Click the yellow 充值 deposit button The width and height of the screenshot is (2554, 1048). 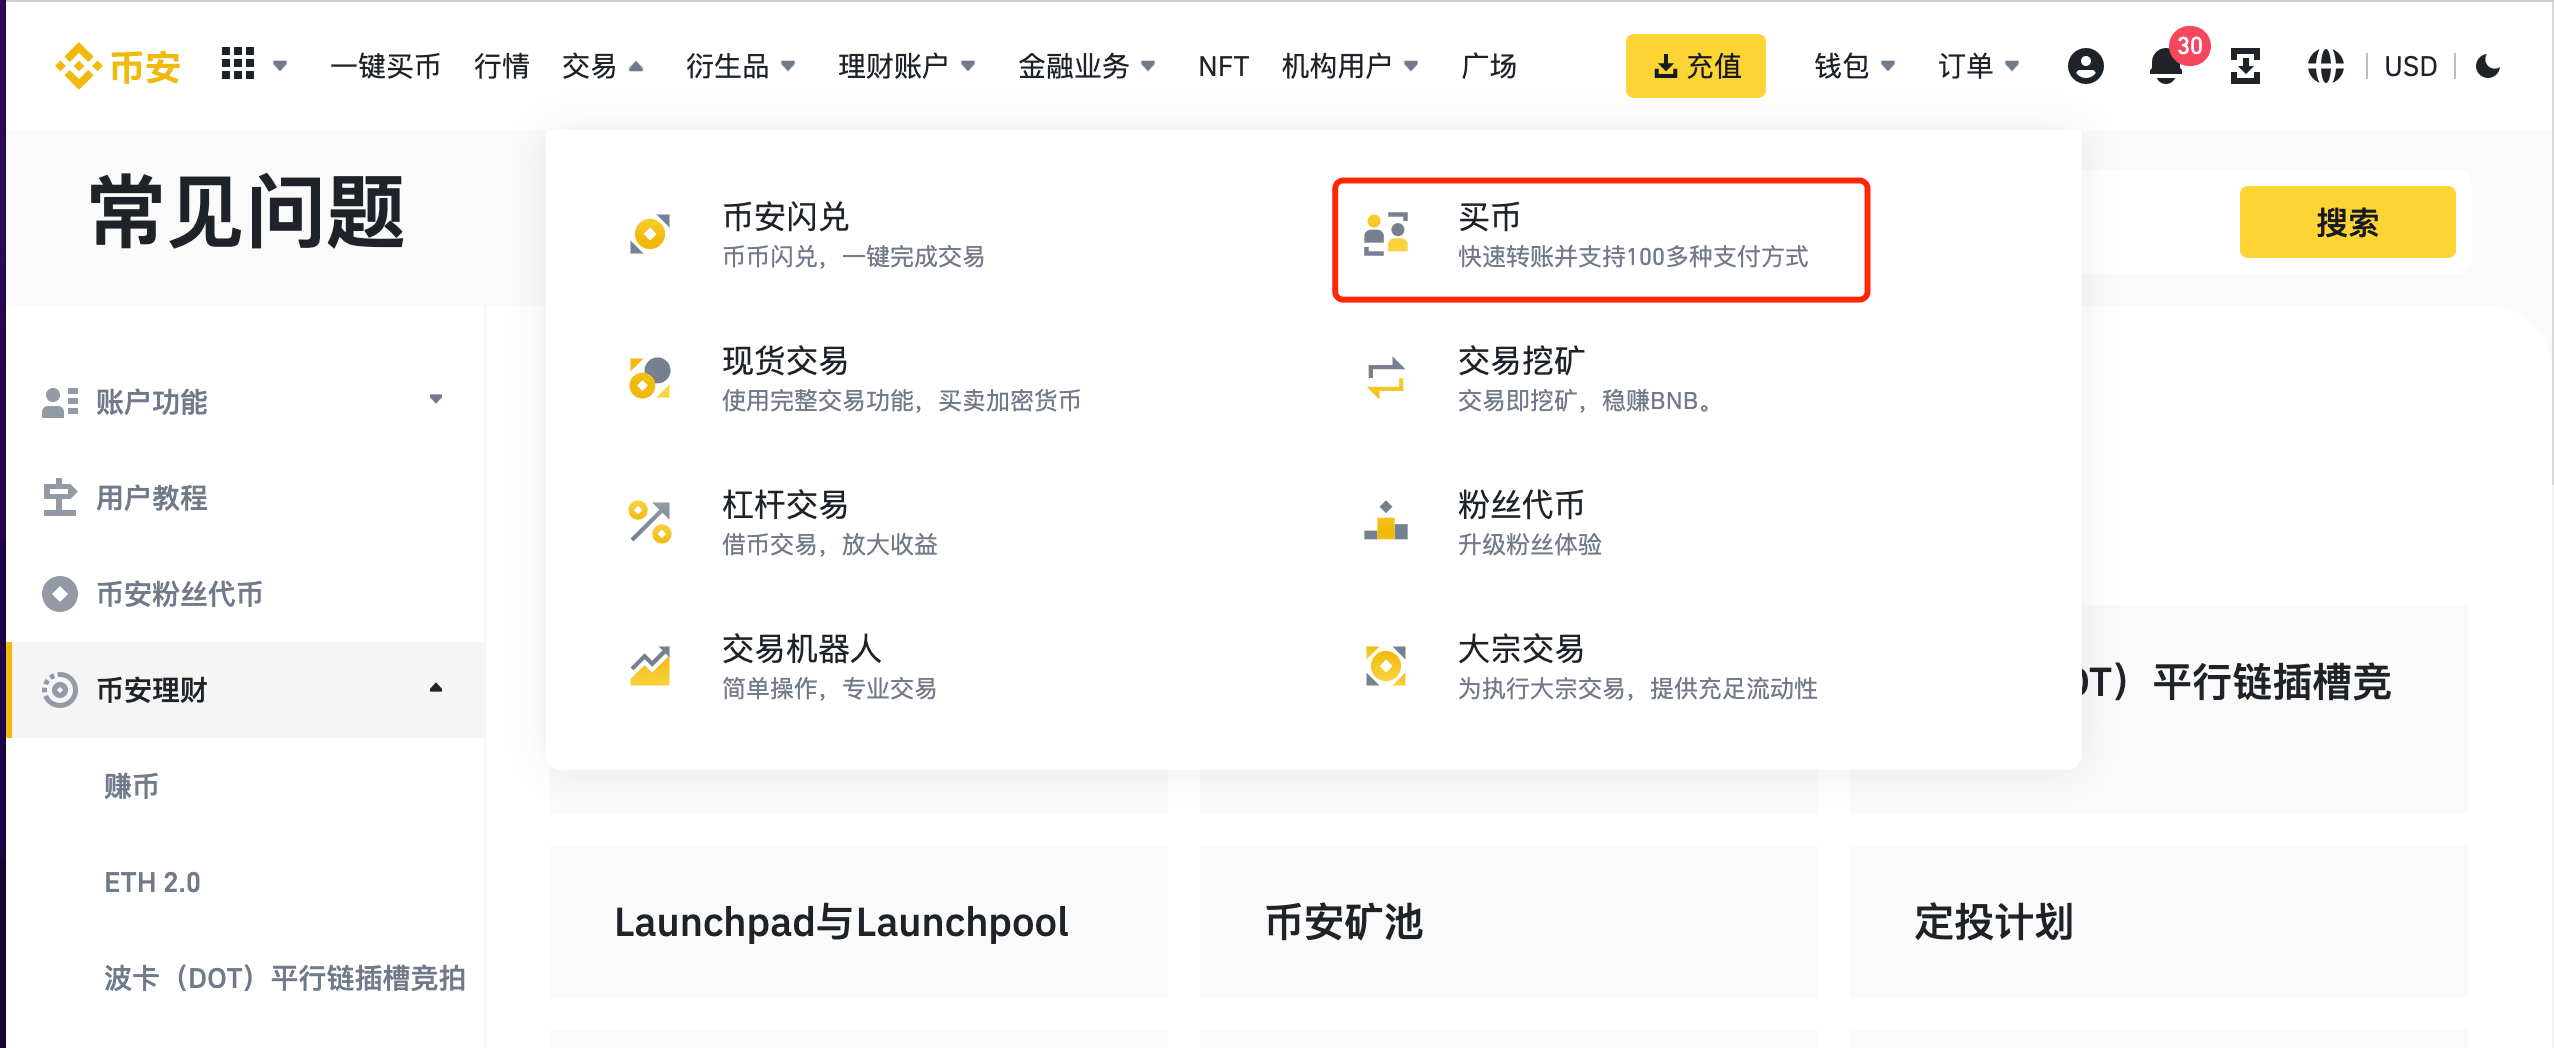(x=1695, y=66)
